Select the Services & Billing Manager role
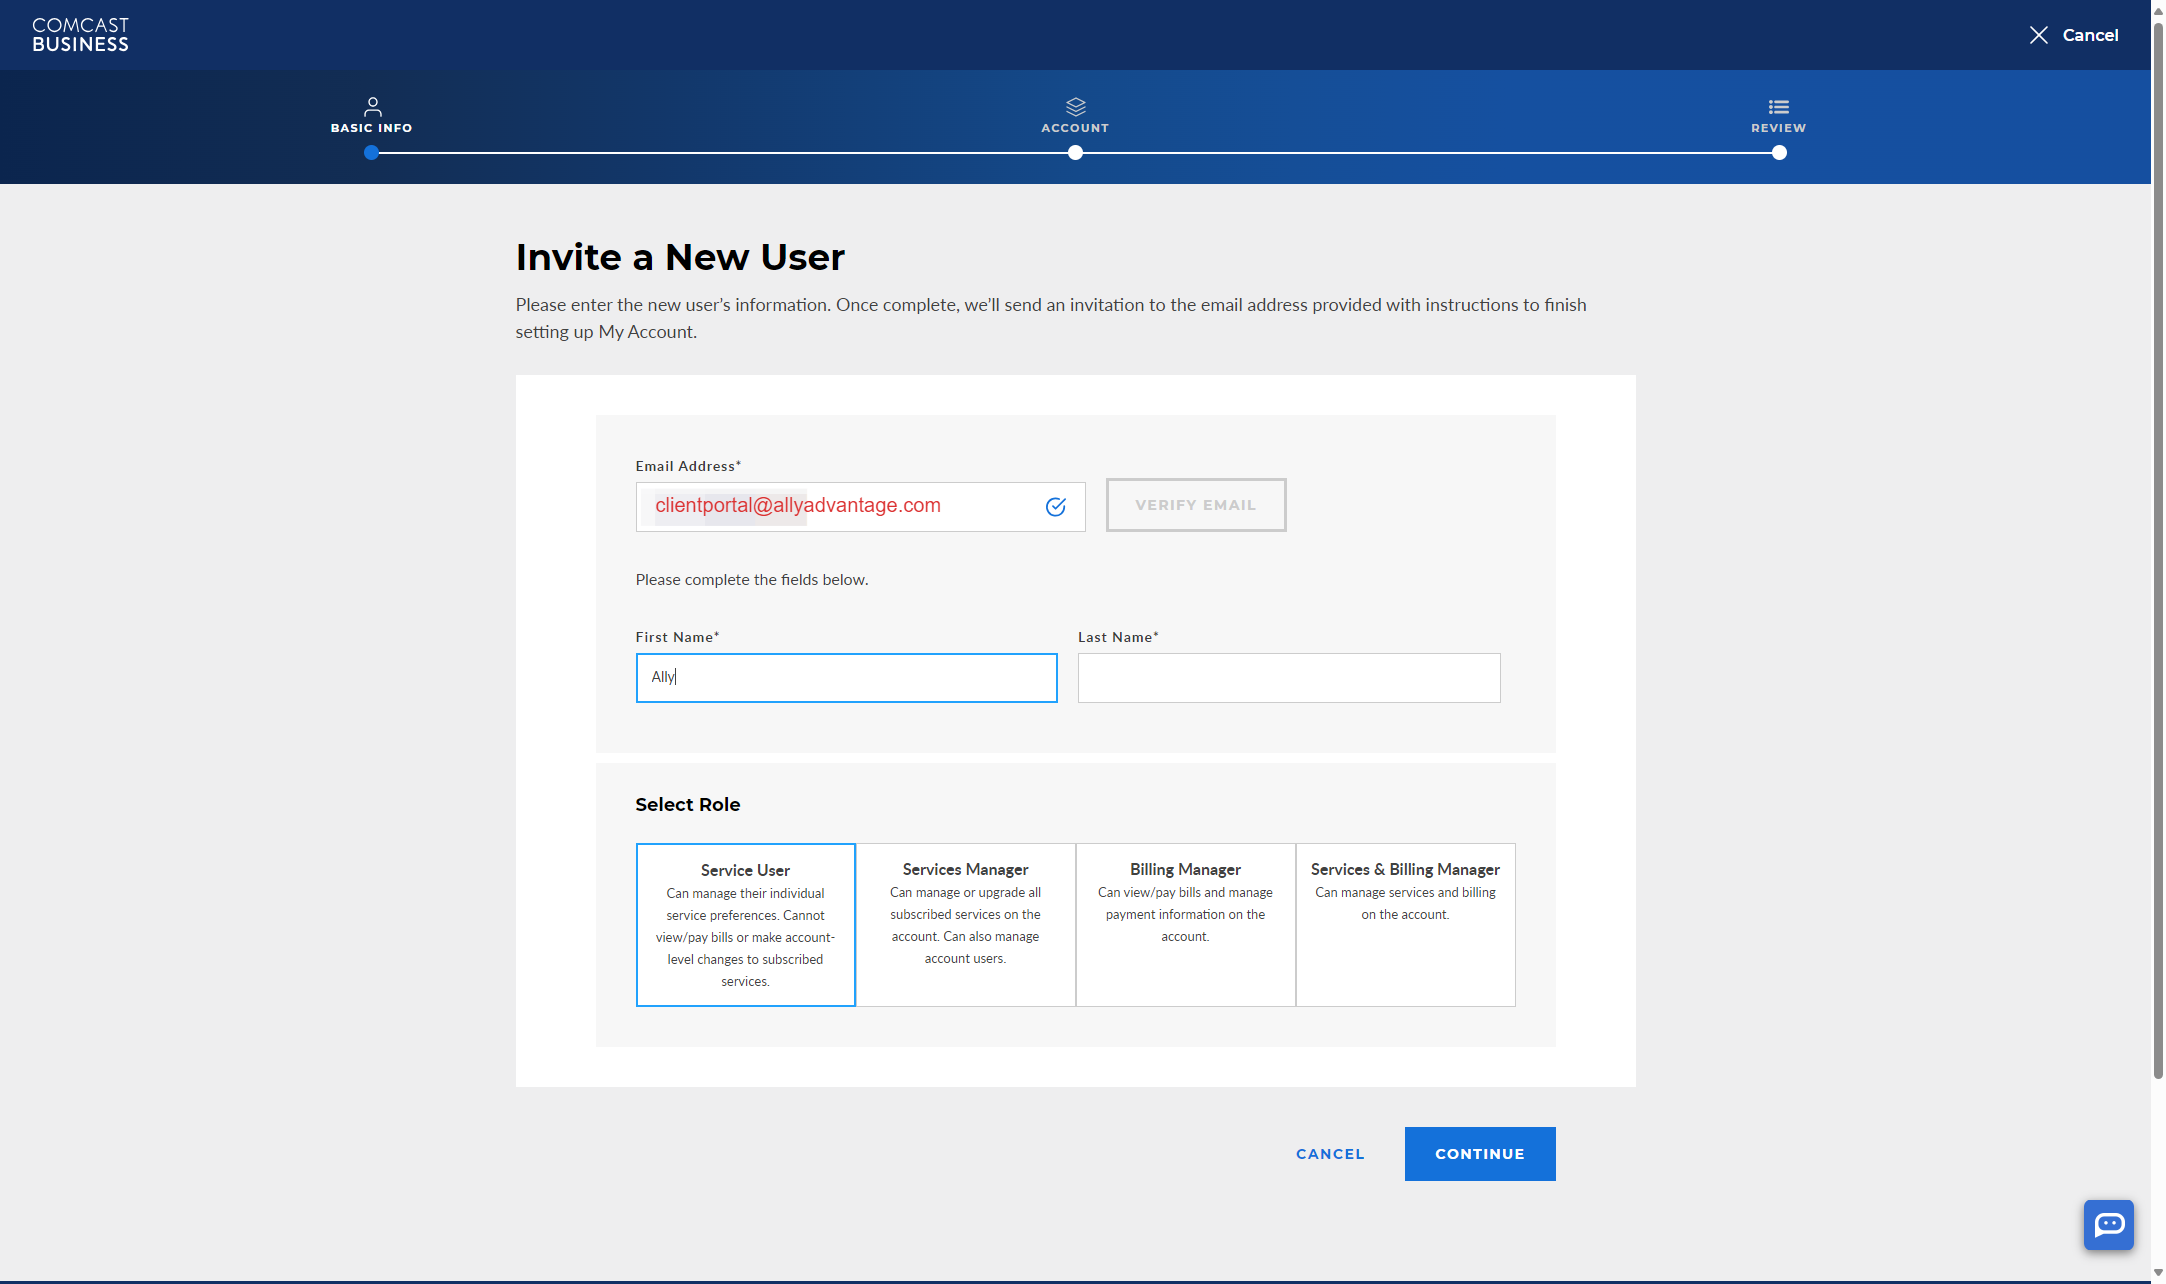 point(1405,925)
